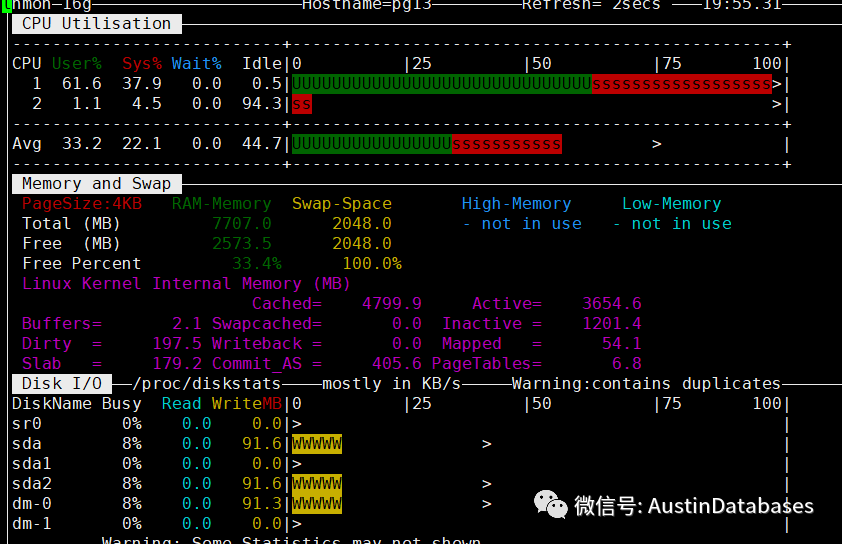Click the Low-Memory heading
Image resolution: width=842 pixels, height=544 pixels.
(671, 204)
